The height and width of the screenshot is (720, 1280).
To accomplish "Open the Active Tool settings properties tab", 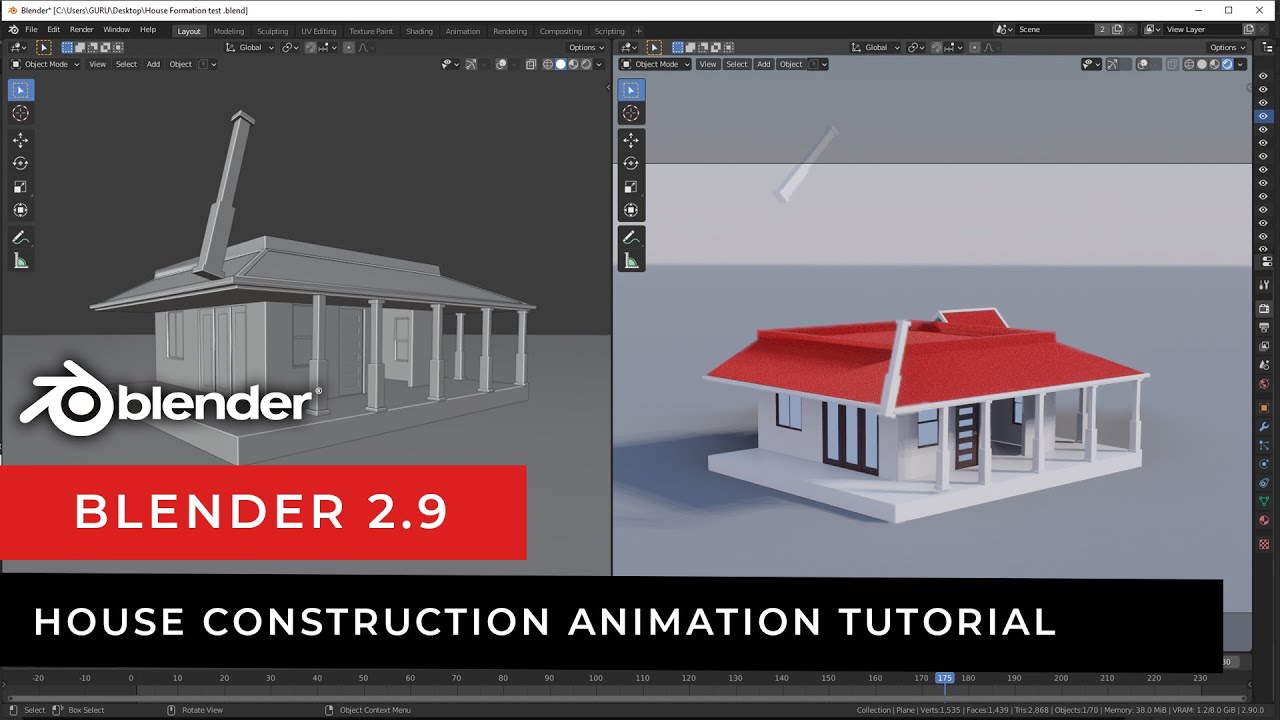I will click(x=1264, y=283).
